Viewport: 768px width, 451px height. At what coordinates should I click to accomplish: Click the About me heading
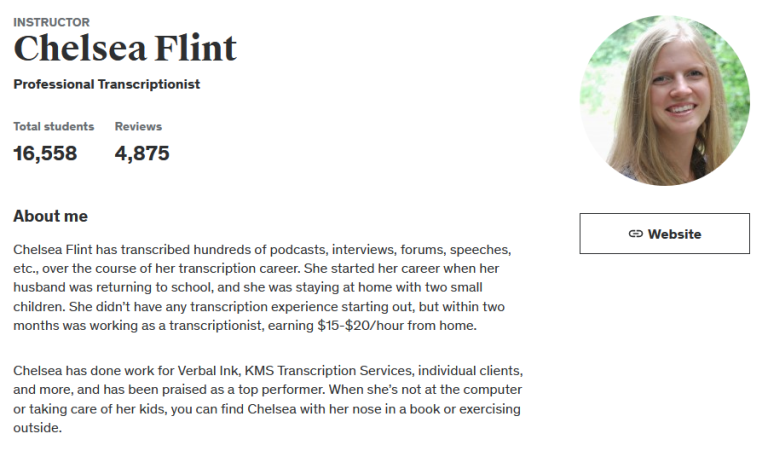[x=50, y=216]
